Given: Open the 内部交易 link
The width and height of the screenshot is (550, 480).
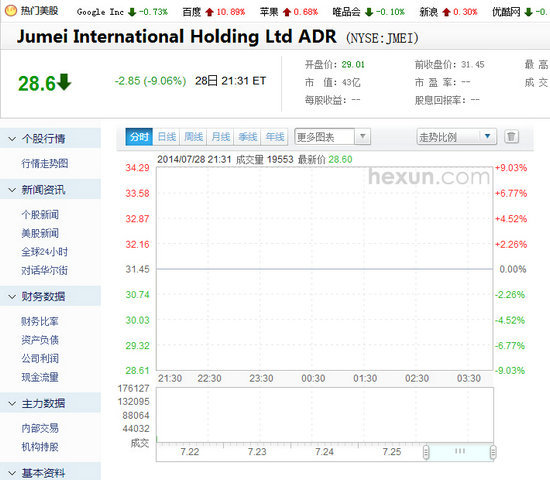Looking at the screenshot, I should [x=40, y=428].
